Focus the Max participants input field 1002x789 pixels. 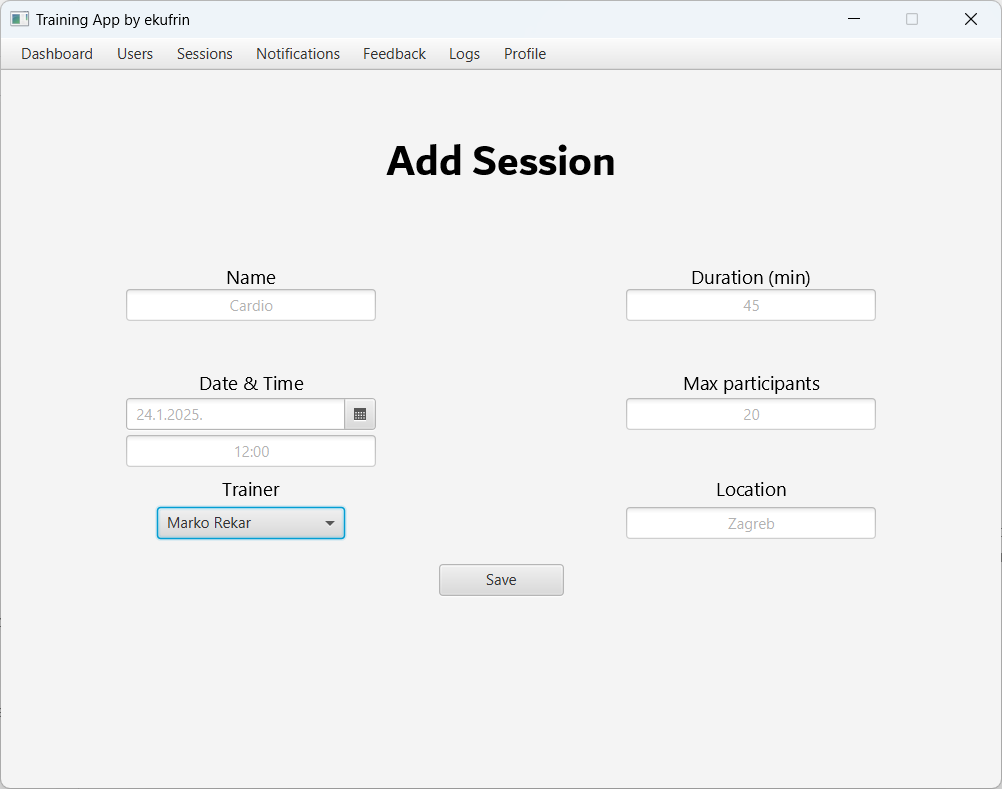click(x=751, y=415)
